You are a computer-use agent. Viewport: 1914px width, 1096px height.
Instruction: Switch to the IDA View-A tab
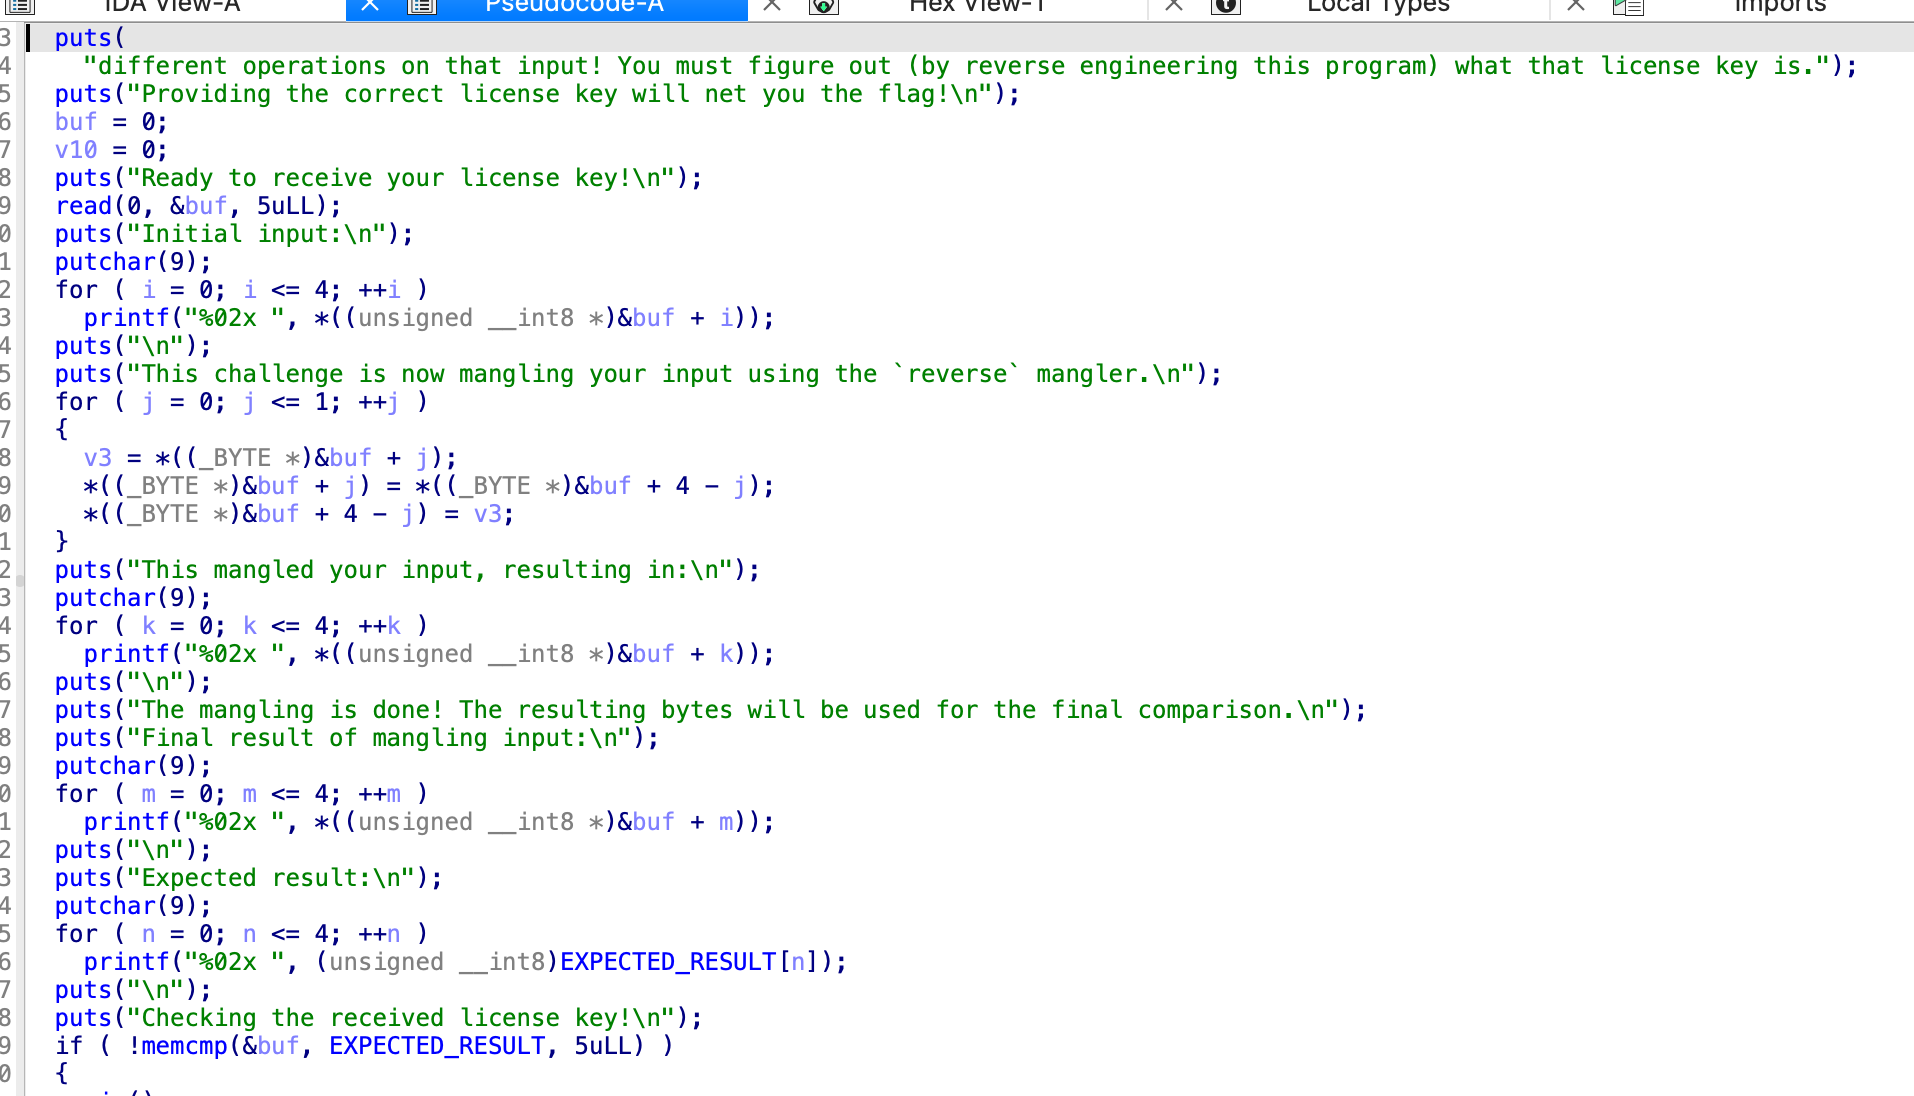pyautogui.click(x=172, y=6)
